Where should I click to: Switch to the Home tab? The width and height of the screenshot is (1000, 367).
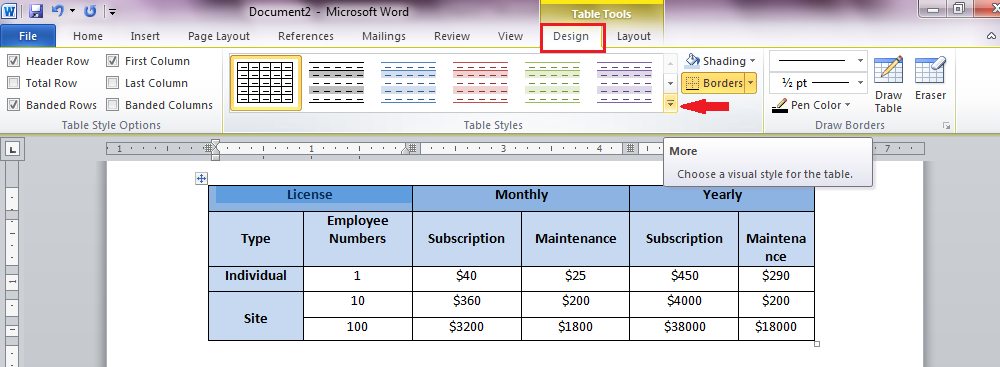(88, 36)
